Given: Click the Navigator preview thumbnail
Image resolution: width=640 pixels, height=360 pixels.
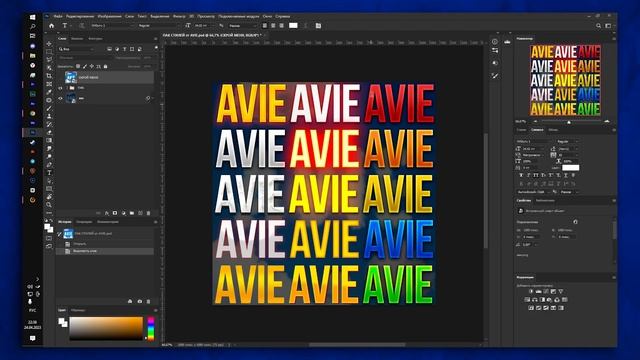Looking at the screenshot, I should pyautogui.click(x=565, y=80).
